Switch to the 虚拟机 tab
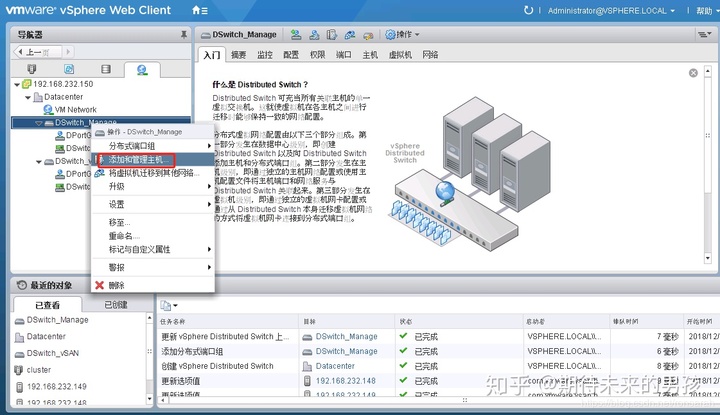This screenshot has height=415, width=720. (x=400, y=55)
